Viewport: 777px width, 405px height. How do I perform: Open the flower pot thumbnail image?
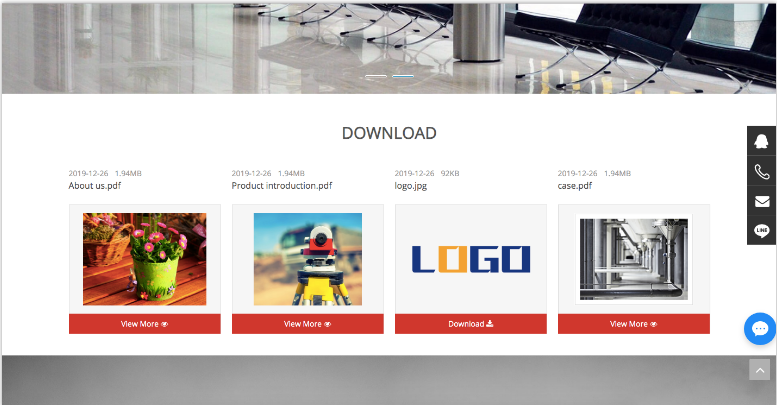click(x=144, y=259)
